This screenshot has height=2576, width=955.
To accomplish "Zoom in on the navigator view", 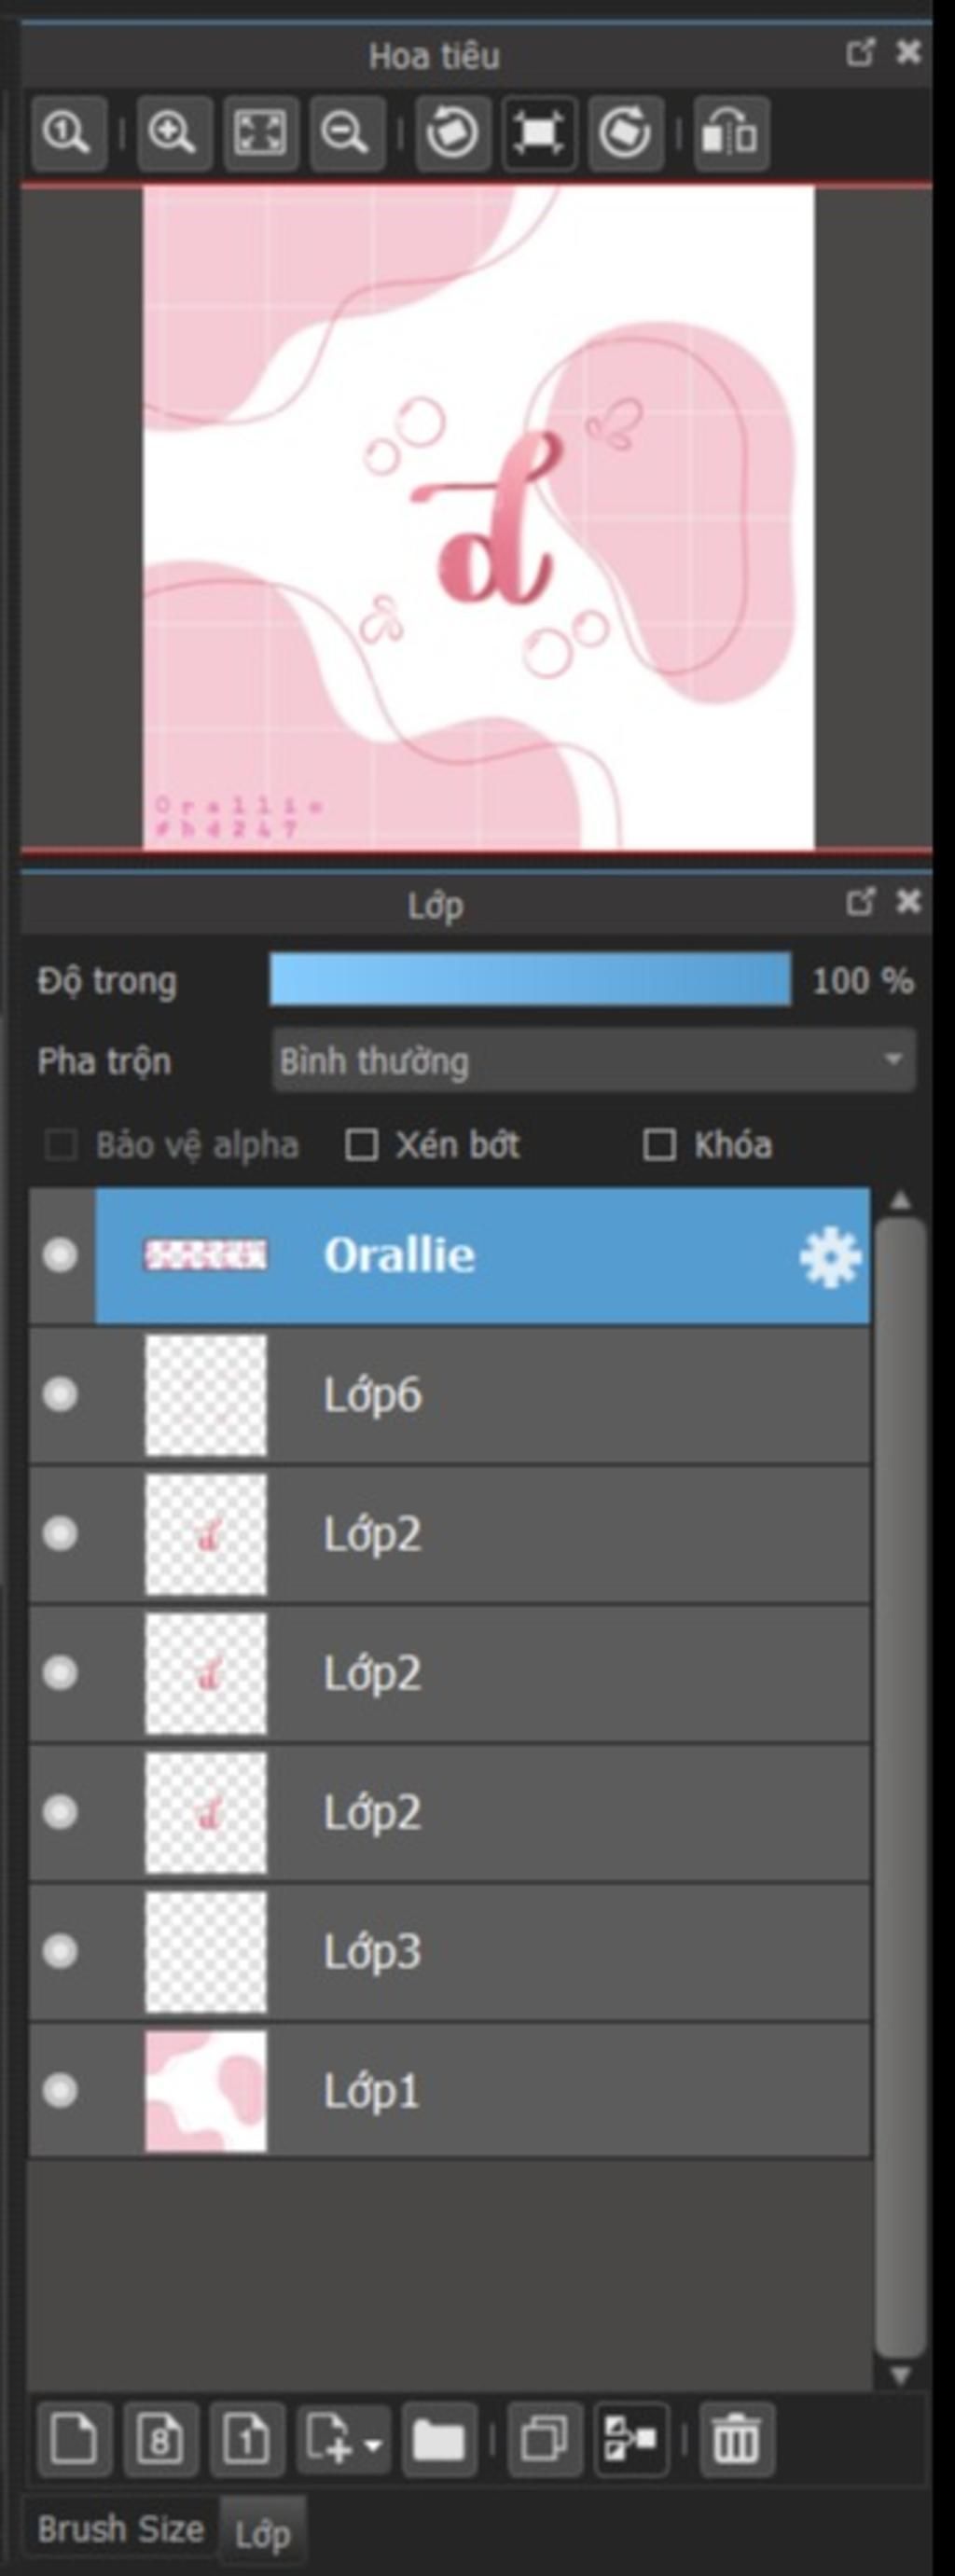I will point(174,133).
